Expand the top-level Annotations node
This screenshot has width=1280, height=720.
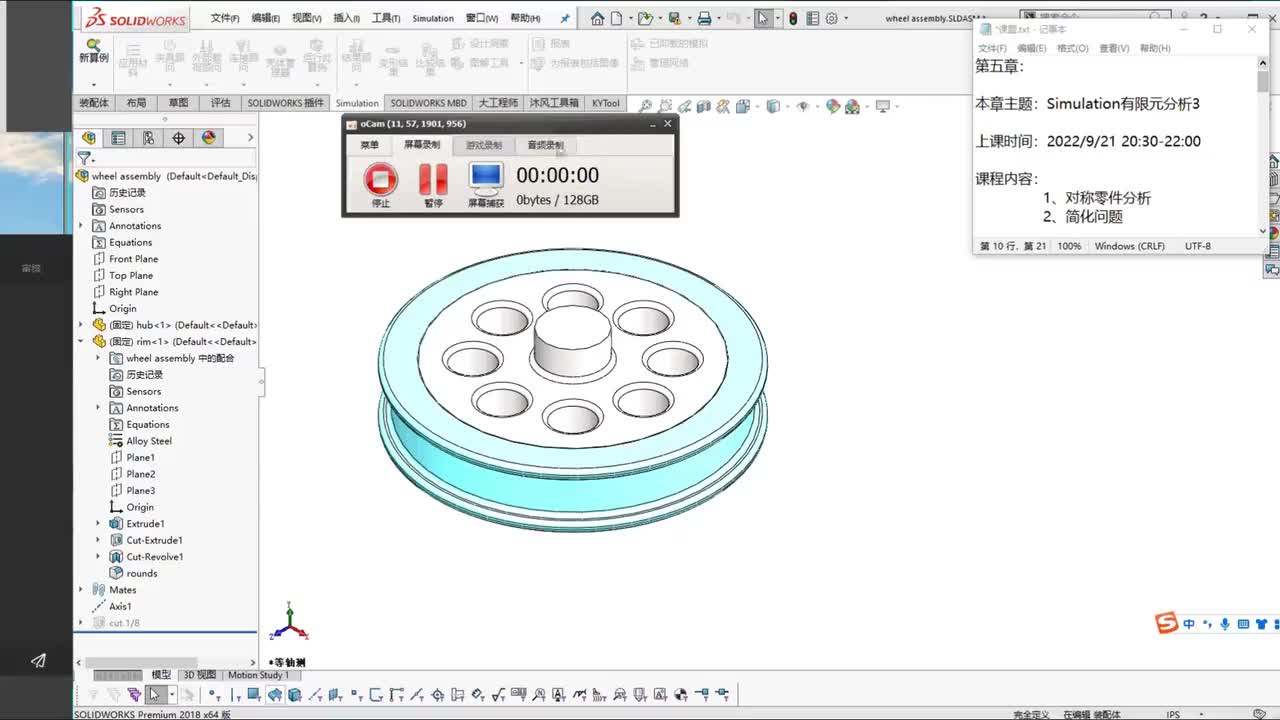81,226
